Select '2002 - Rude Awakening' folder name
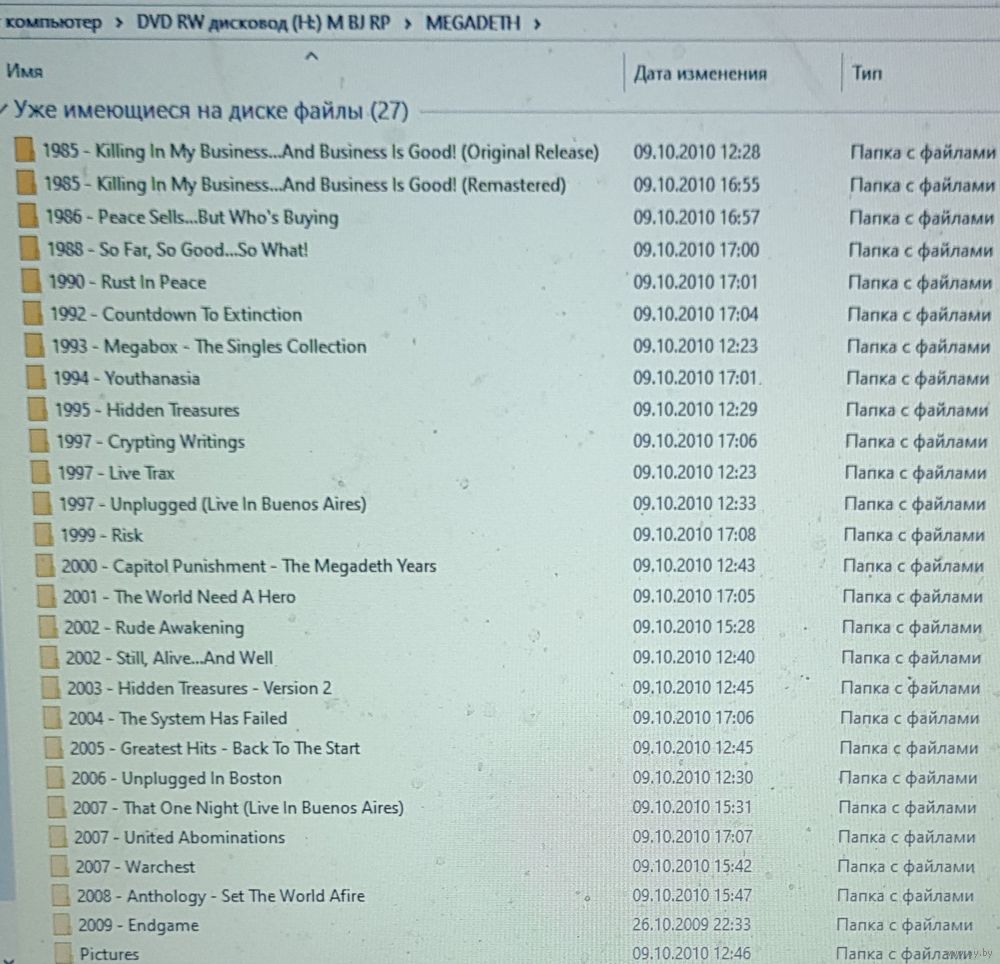Screen dimensions: 1000x964 coord(154,627)
